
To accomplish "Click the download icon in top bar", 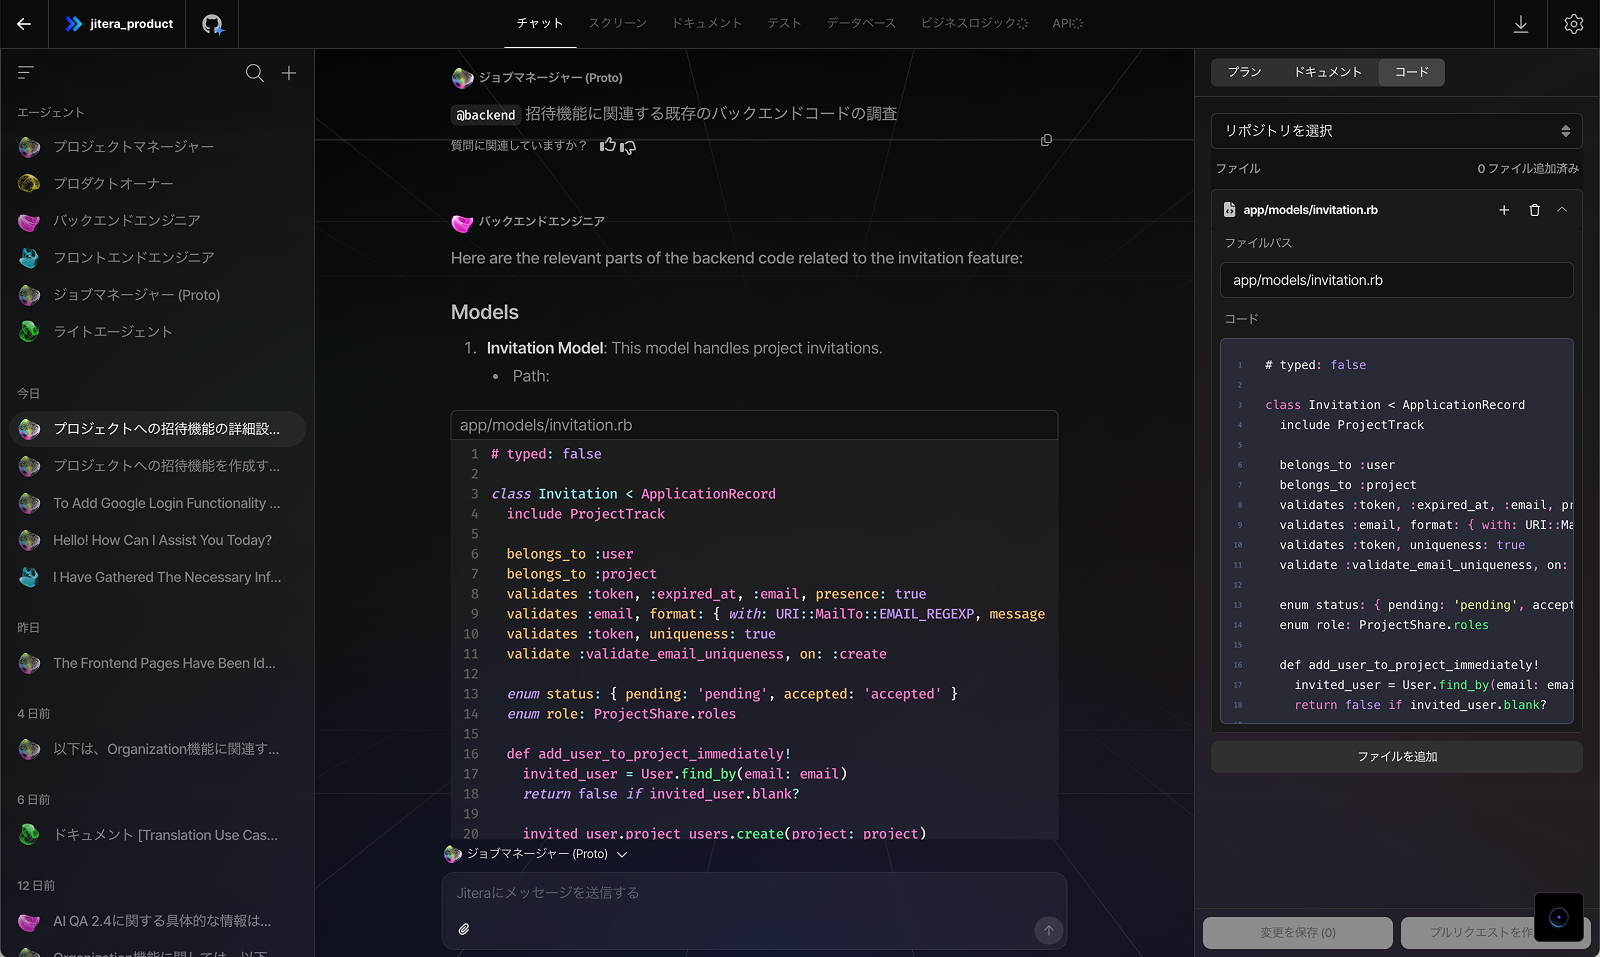I will click(1520, 23).
